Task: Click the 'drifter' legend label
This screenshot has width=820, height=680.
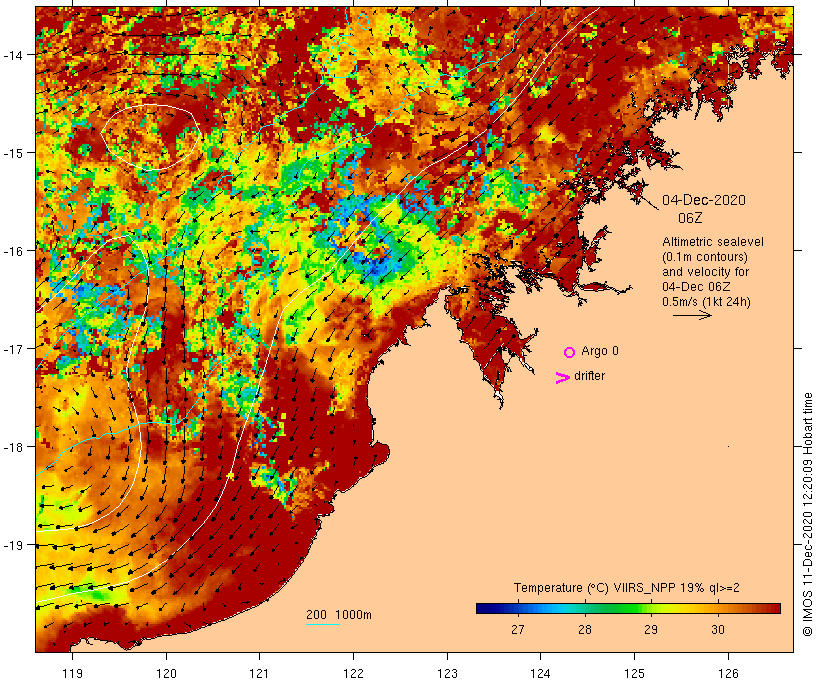Action: click(589, 376)
